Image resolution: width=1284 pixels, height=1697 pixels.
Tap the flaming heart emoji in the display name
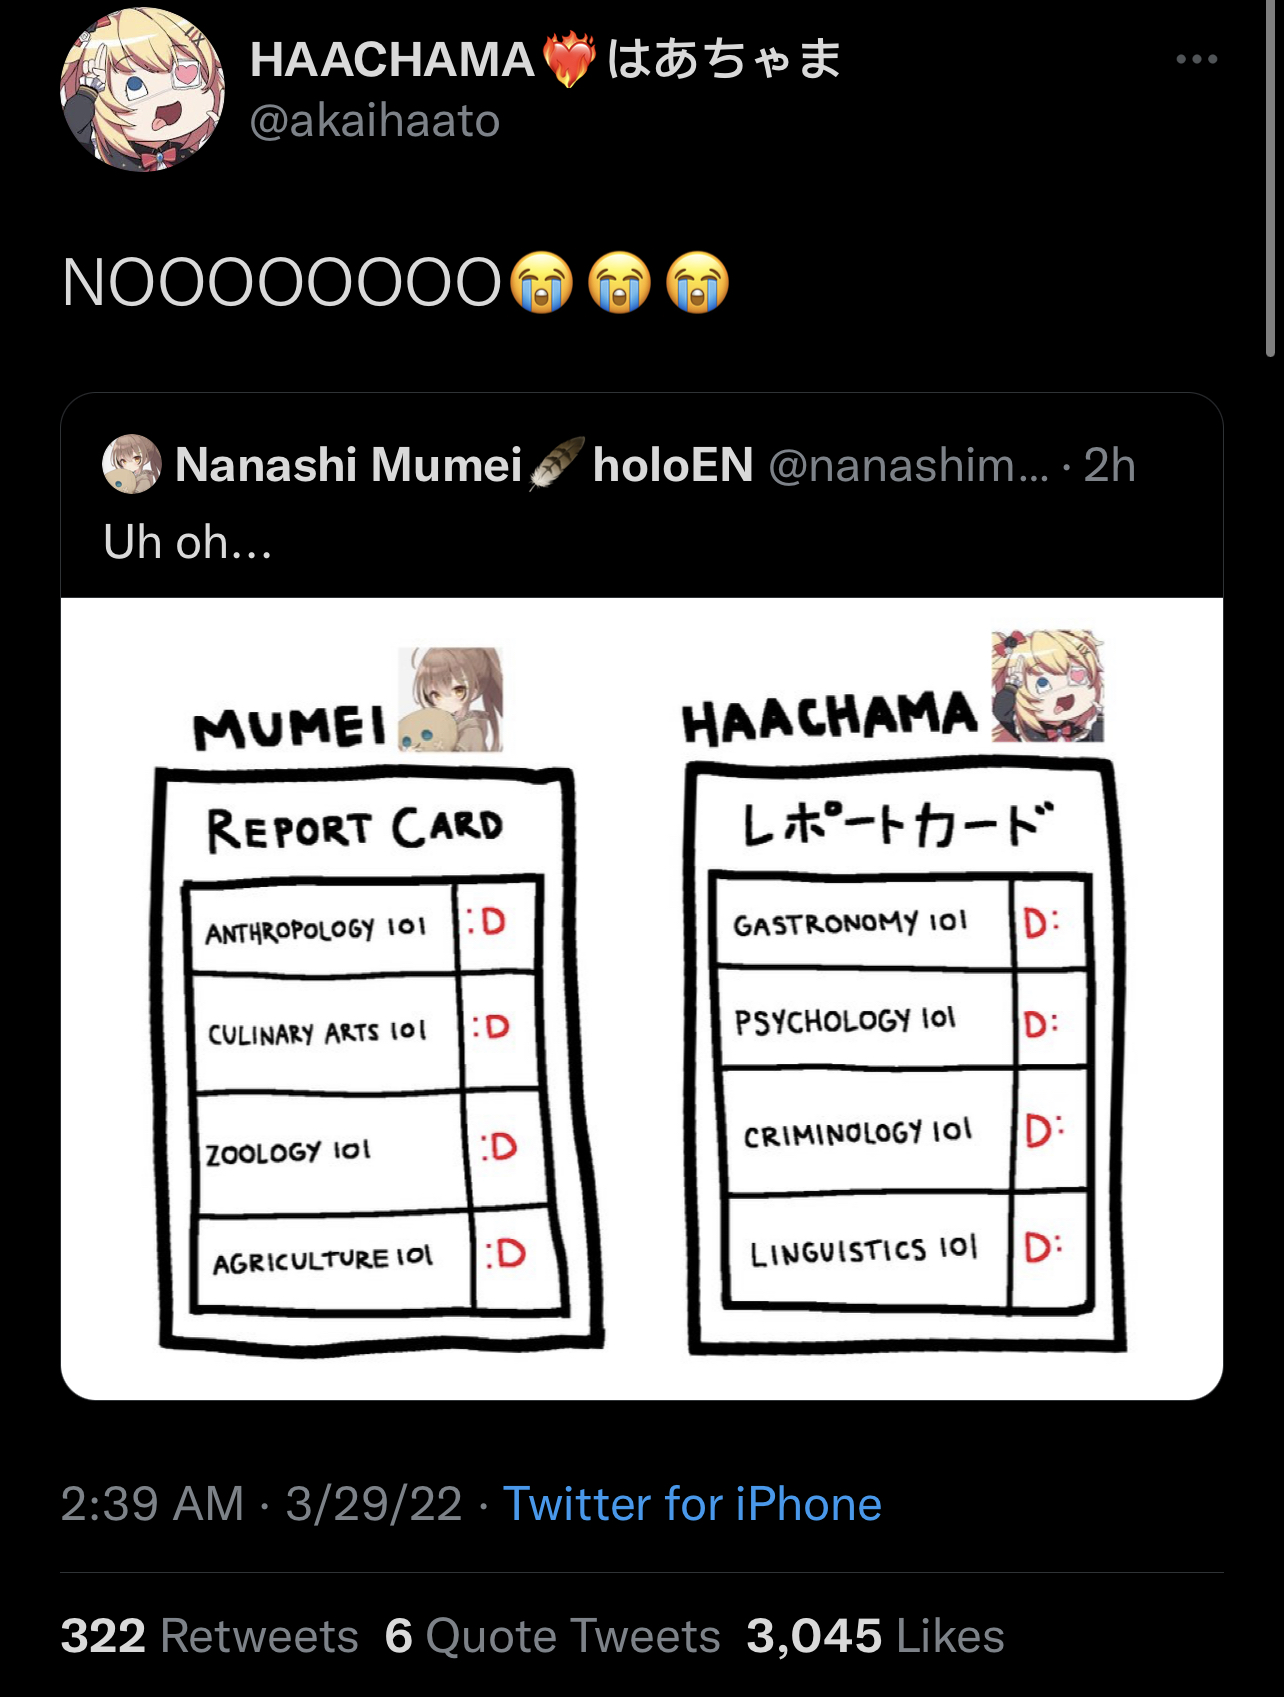[570, 59]
